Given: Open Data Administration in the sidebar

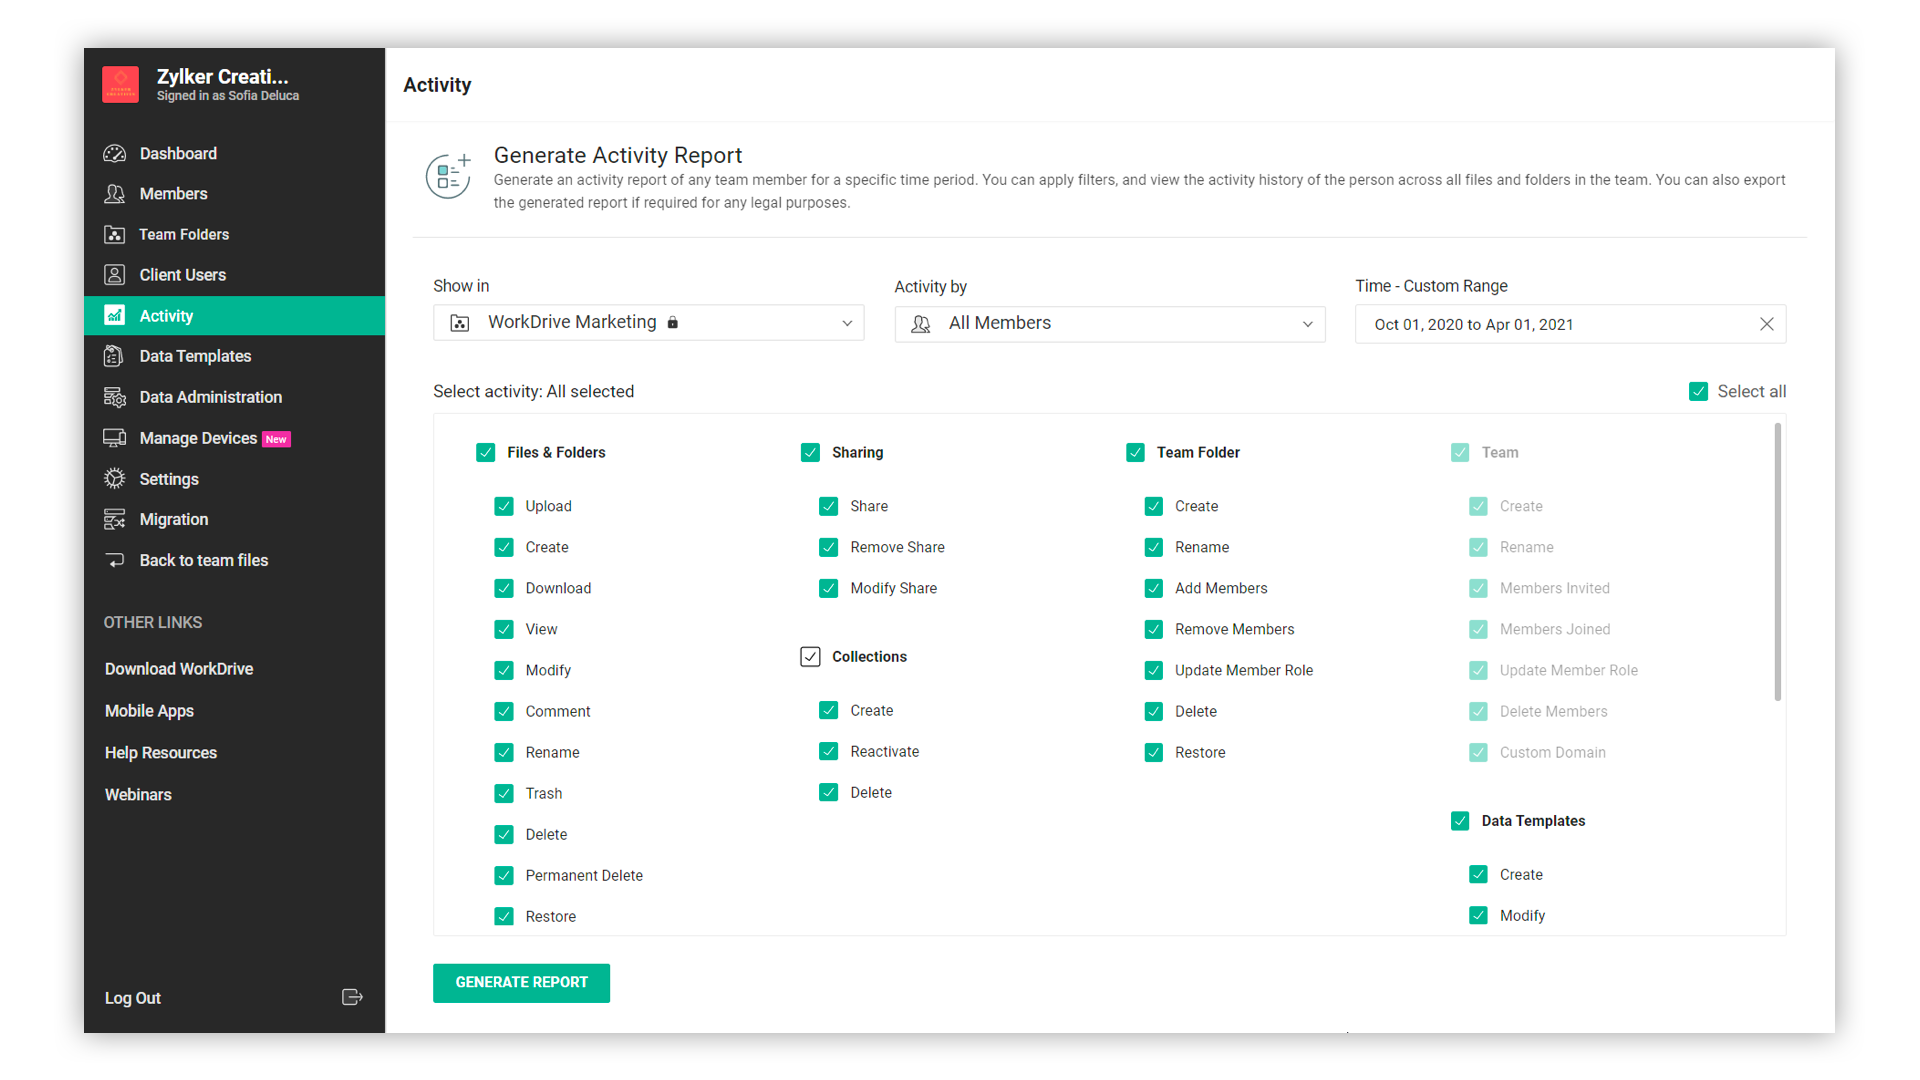Looking at the screenshot, I should click(x=210, y=397).
